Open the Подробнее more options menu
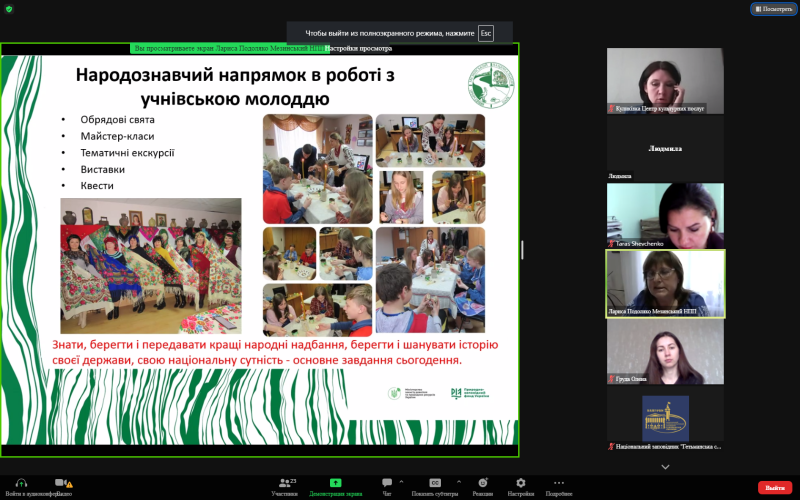The height and width of the screenshot is (500, 800). coord(559,484)
